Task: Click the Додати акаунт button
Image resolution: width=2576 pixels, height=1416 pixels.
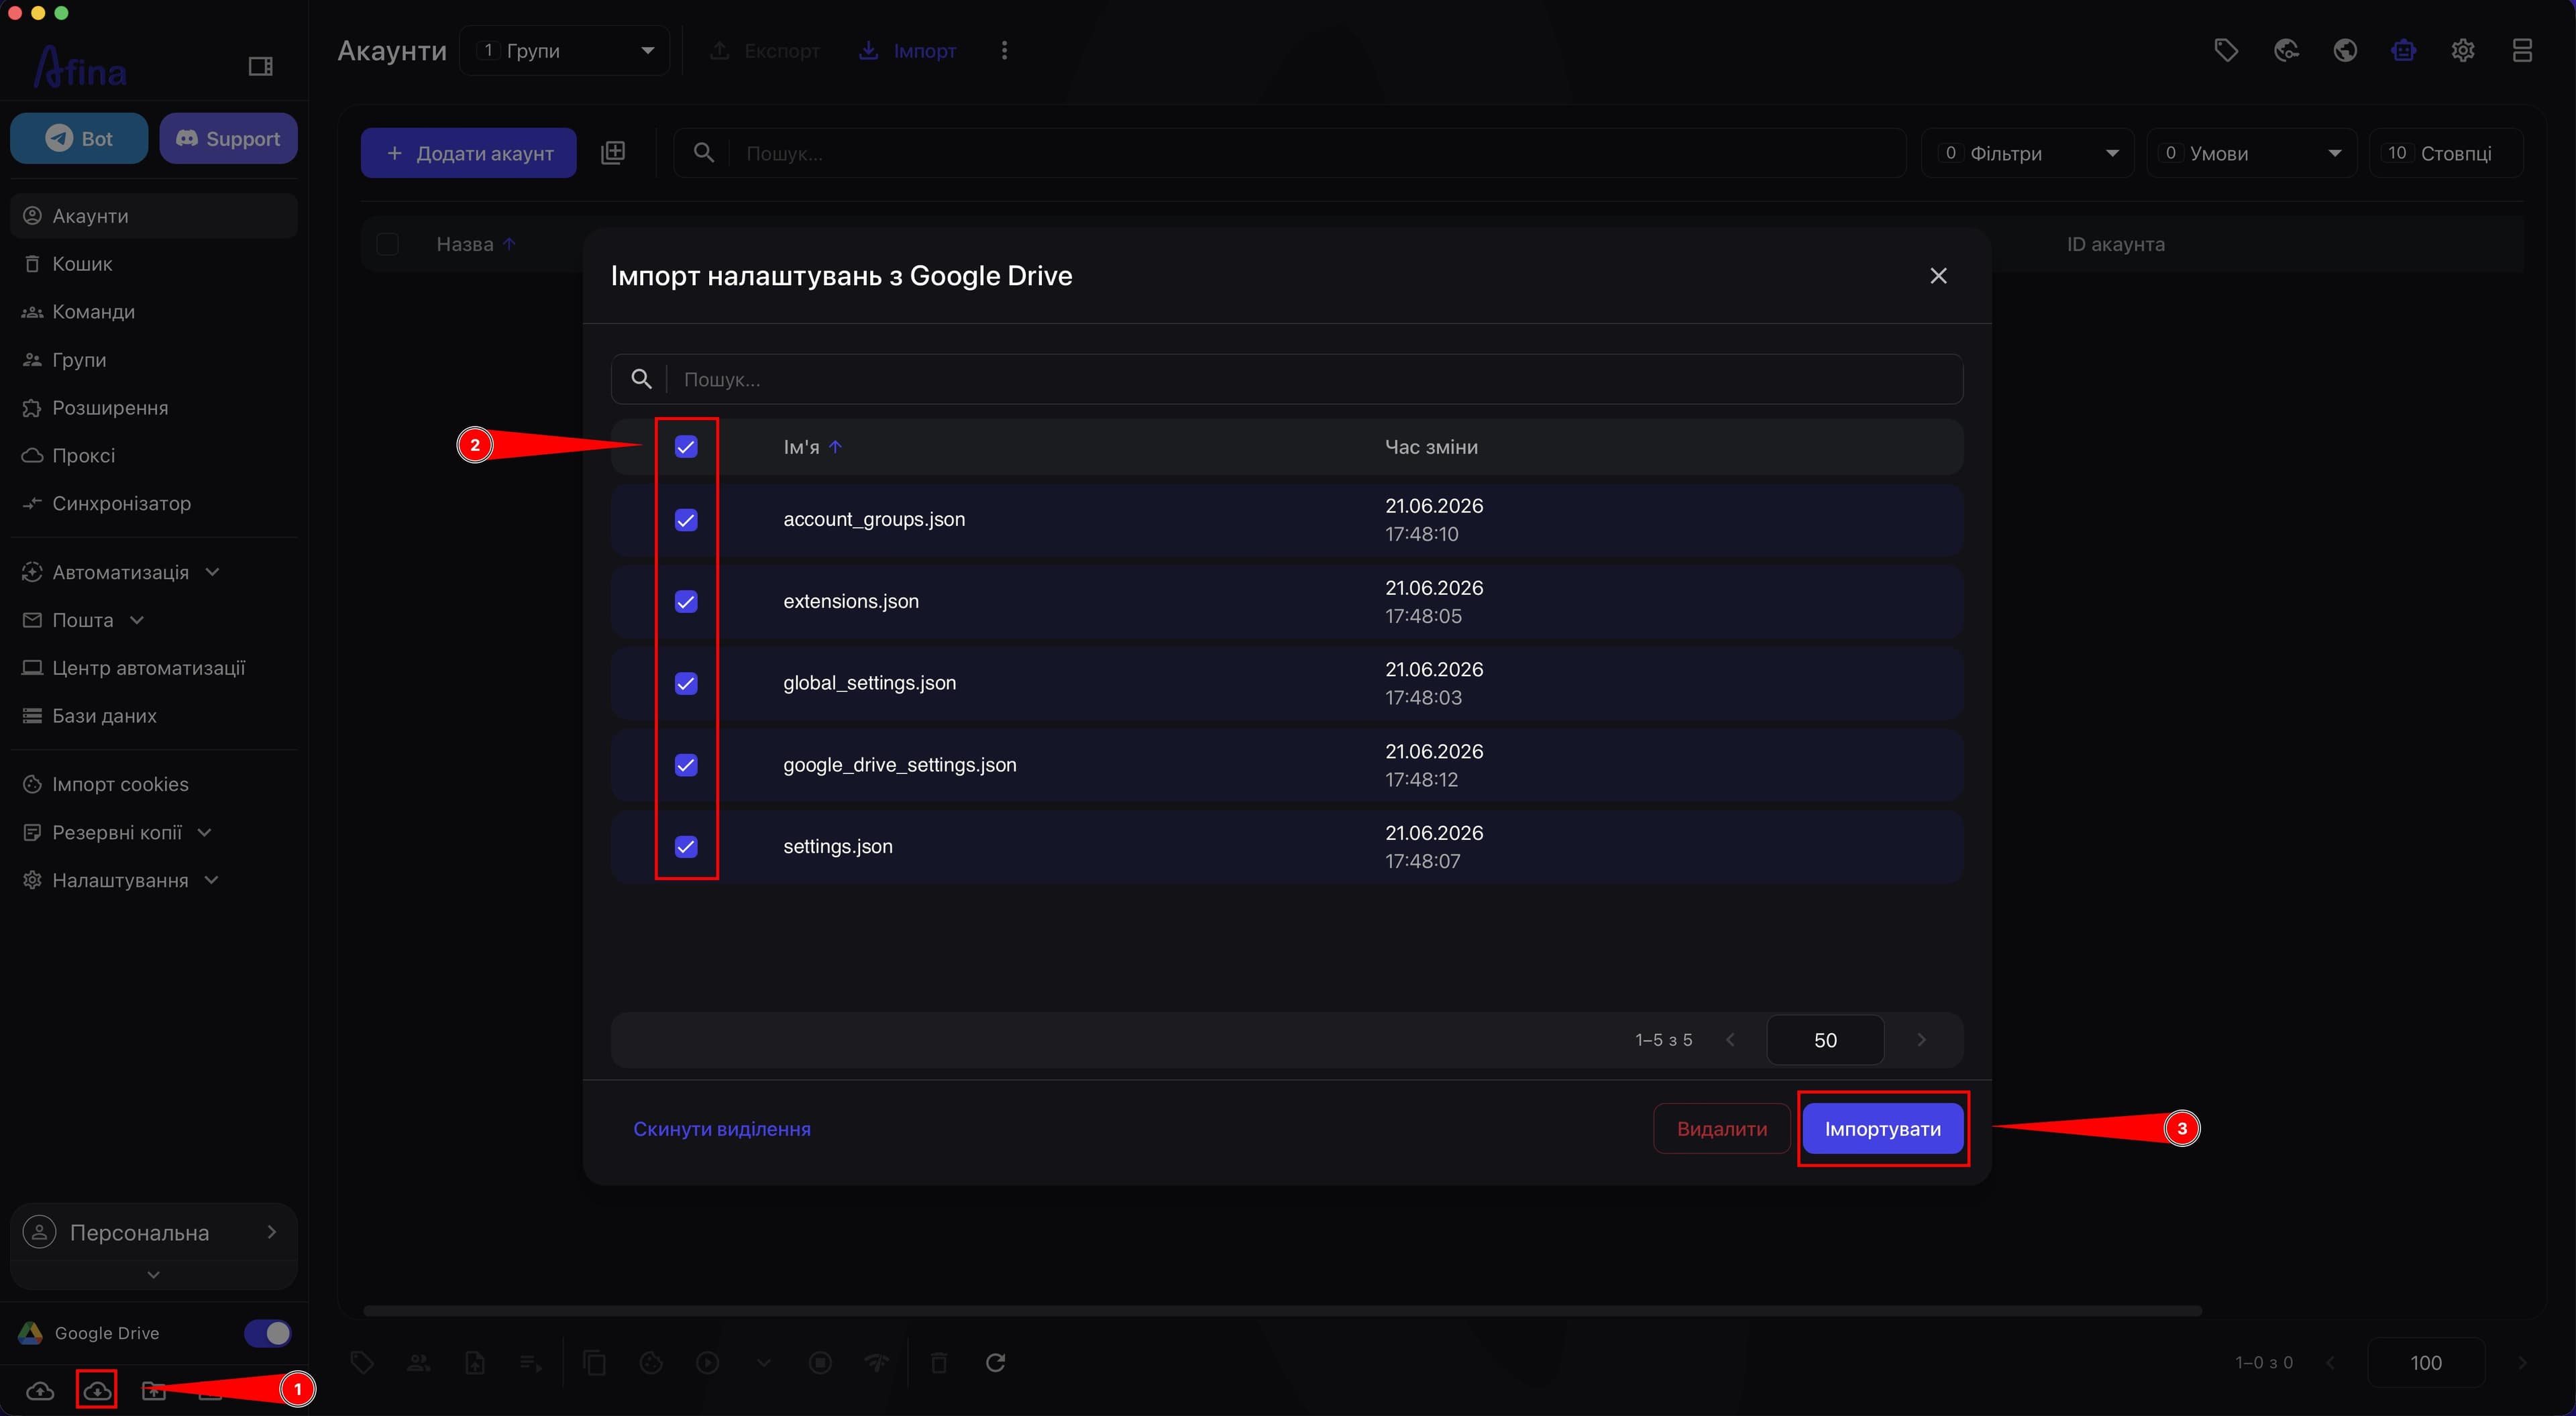Action: coord(469,153)
